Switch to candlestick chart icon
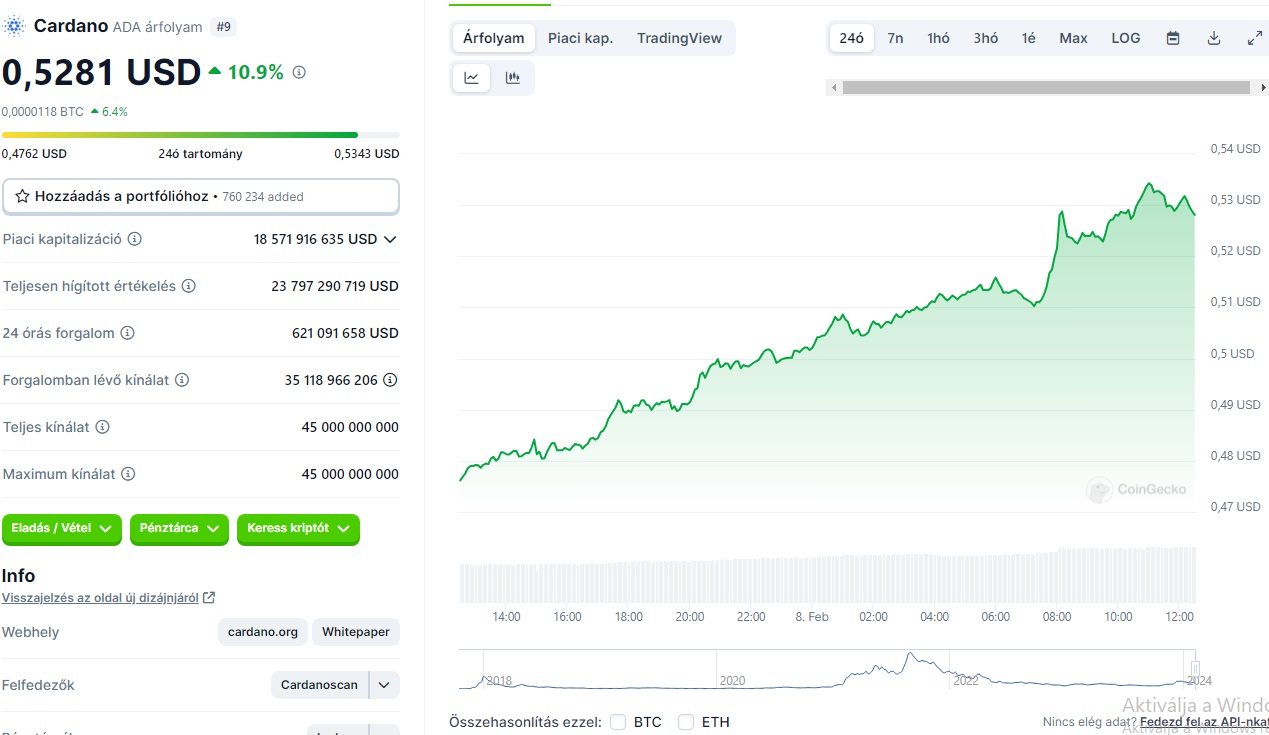The image size is (1269, 735). (x=513, y=78)
